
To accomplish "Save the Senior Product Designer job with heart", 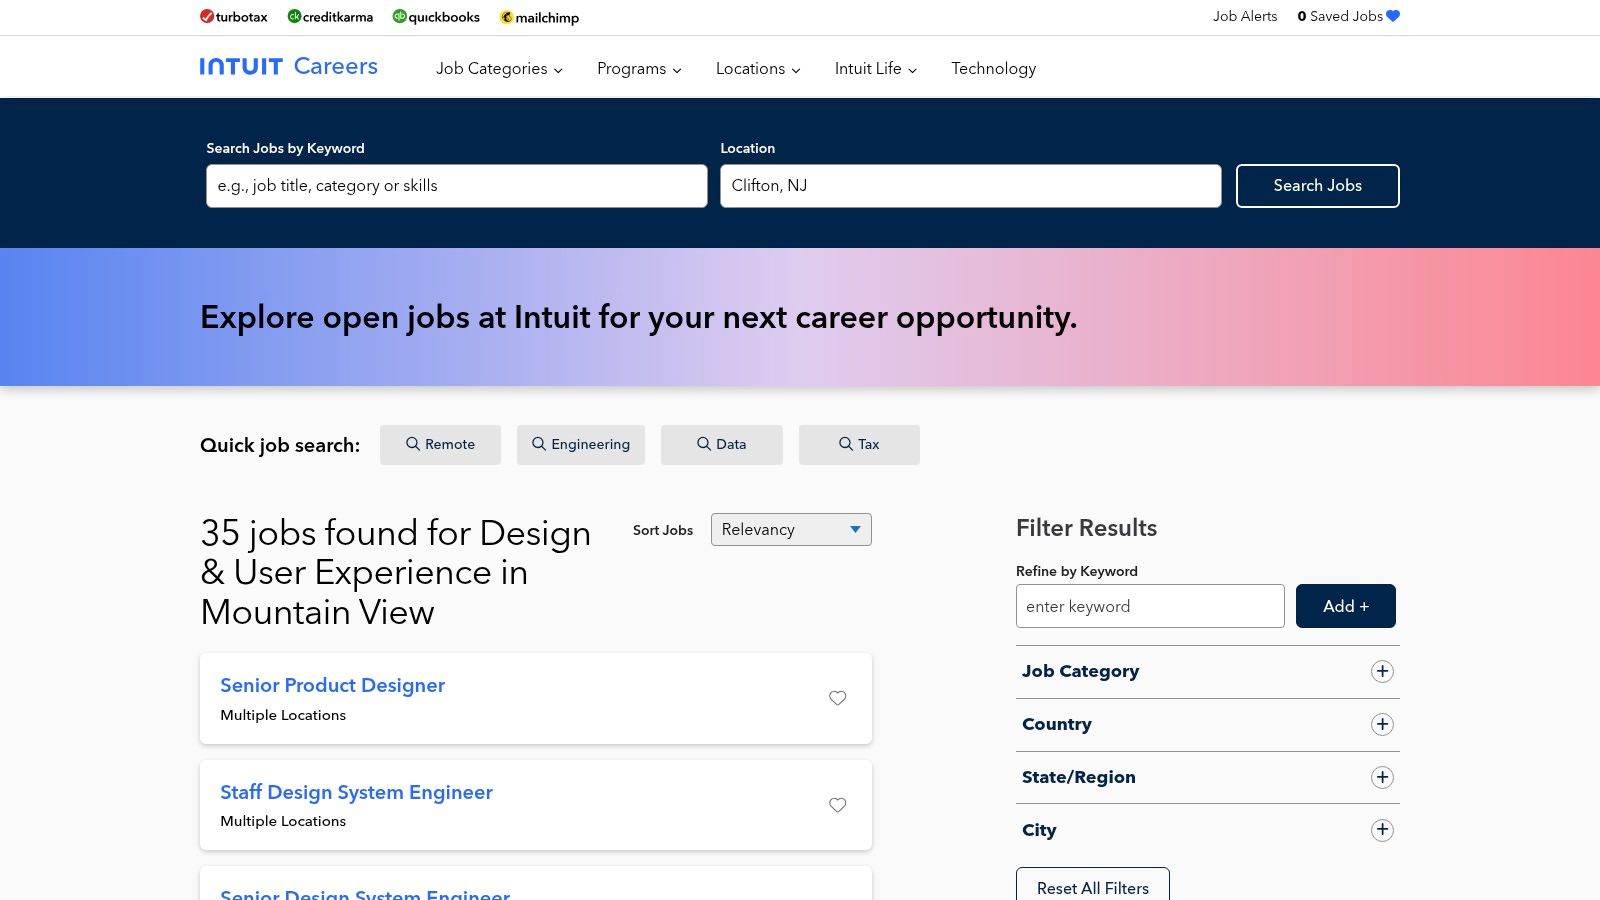I will pos(838,698).
